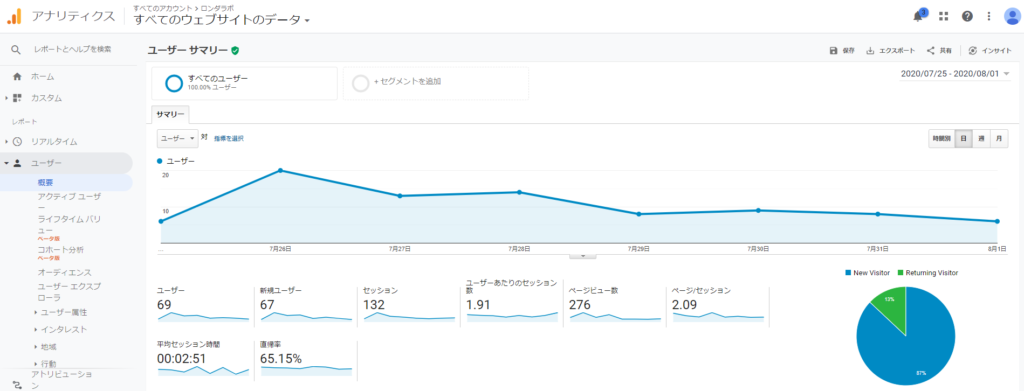Open ライフタイム バリュー report

tap(69, 225)
